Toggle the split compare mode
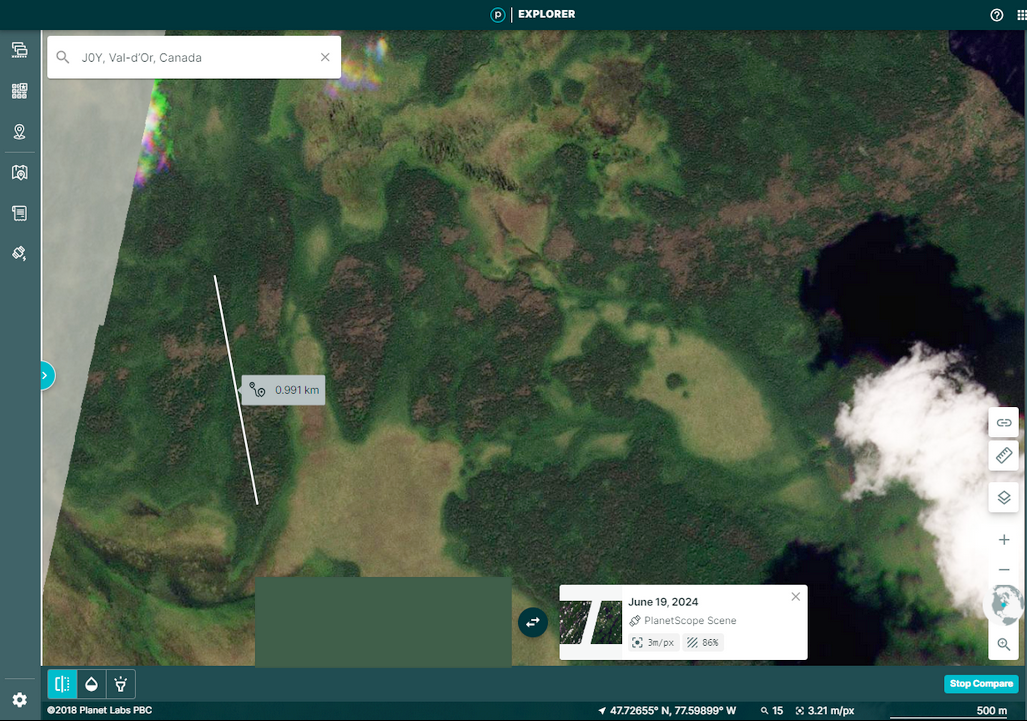This screenshot has width=1027, height=721. (62, 684)
